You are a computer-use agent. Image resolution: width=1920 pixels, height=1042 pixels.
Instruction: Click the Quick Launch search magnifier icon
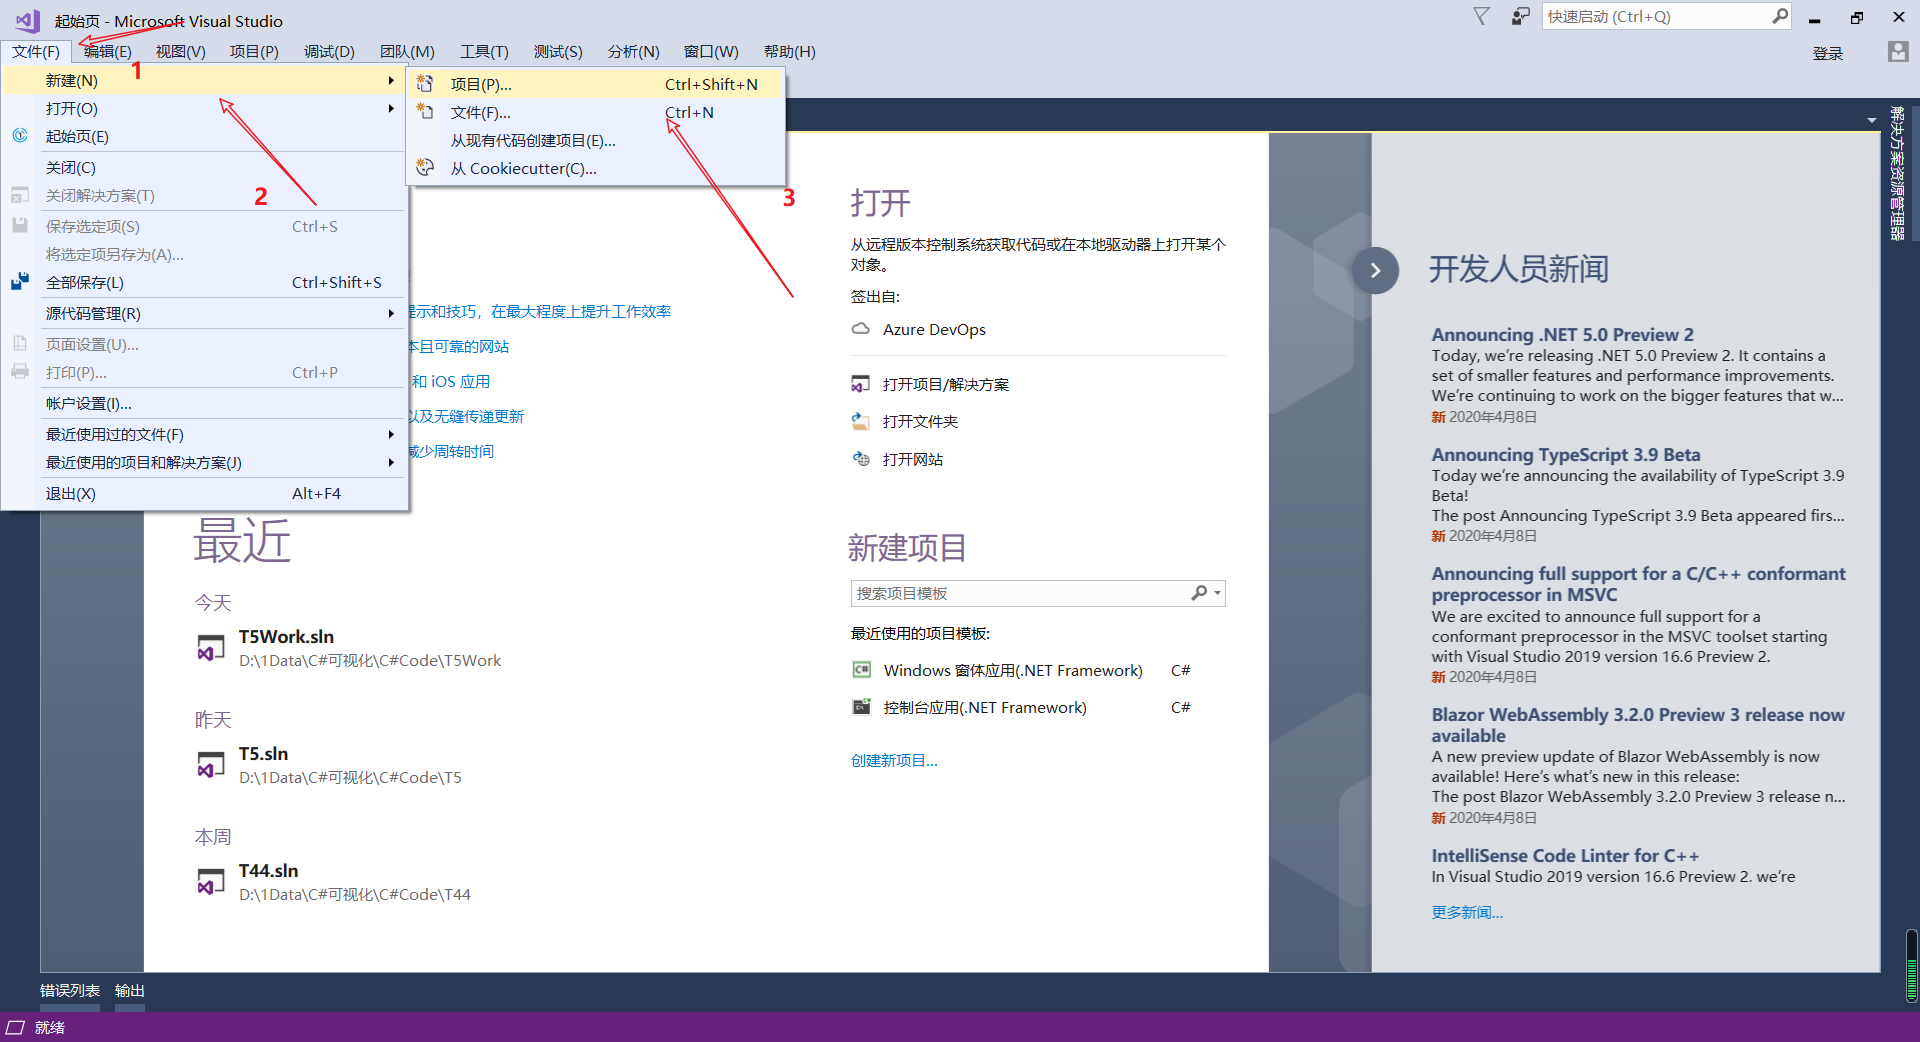click(x=1780, y=16)
